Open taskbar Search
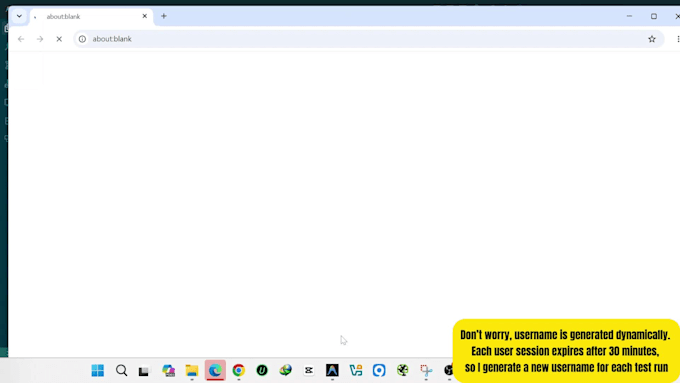The height and width of the screenshot is (383, 680). (121, 370)
